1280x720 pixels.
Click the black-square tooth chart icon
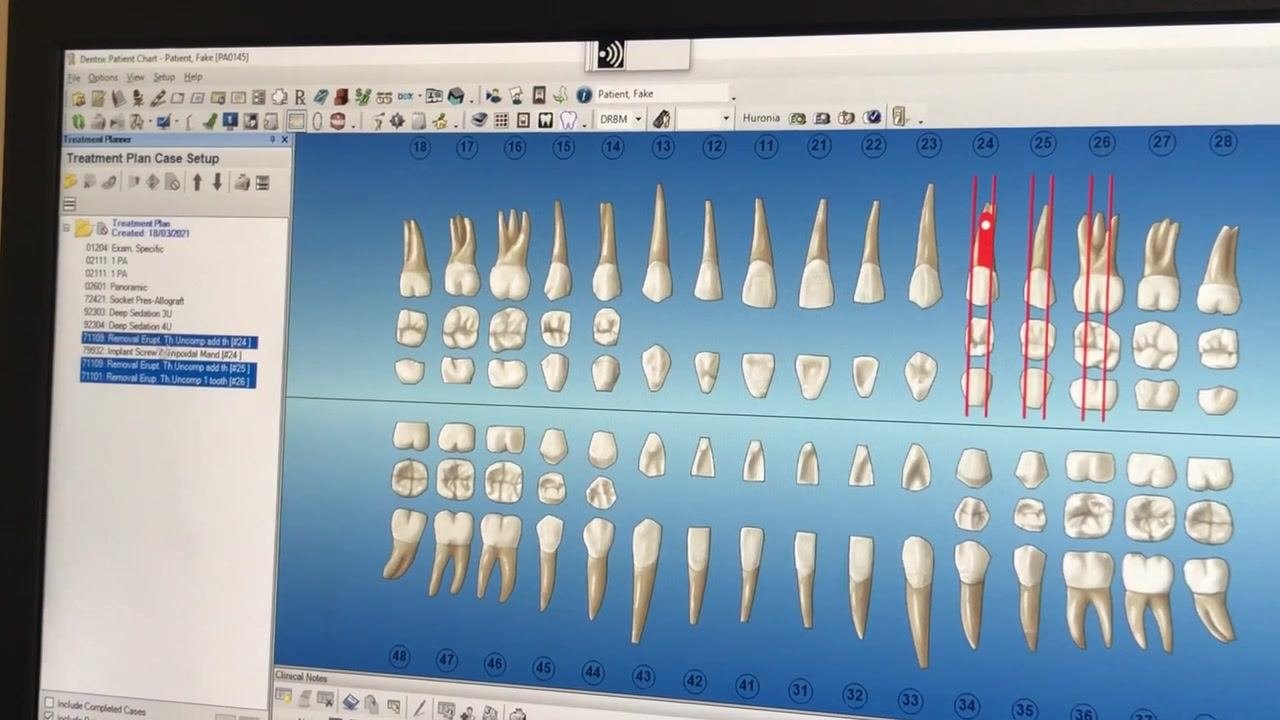click(x=545, y=120)
